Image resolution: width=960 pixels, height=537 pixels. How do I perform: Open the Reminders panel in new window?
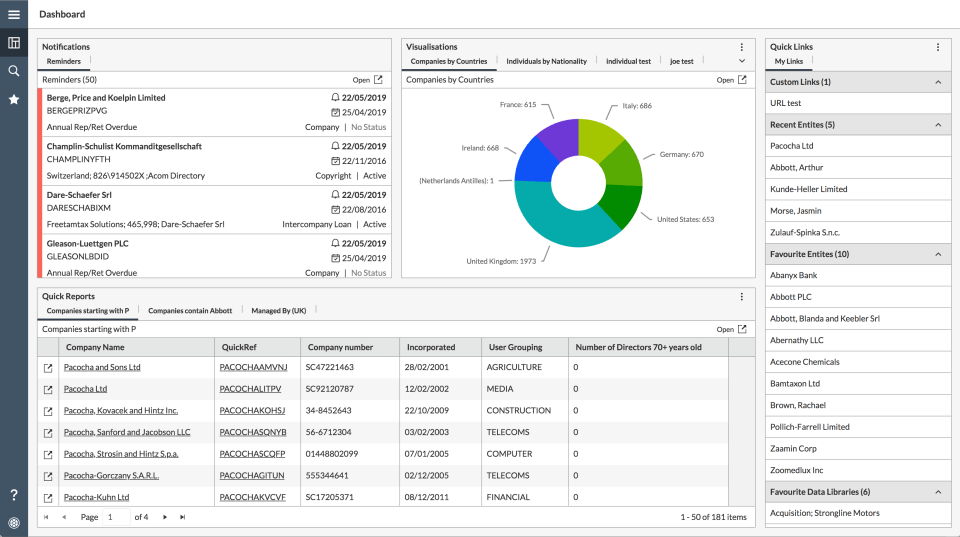pyautogui.click(x=377, y=80)
